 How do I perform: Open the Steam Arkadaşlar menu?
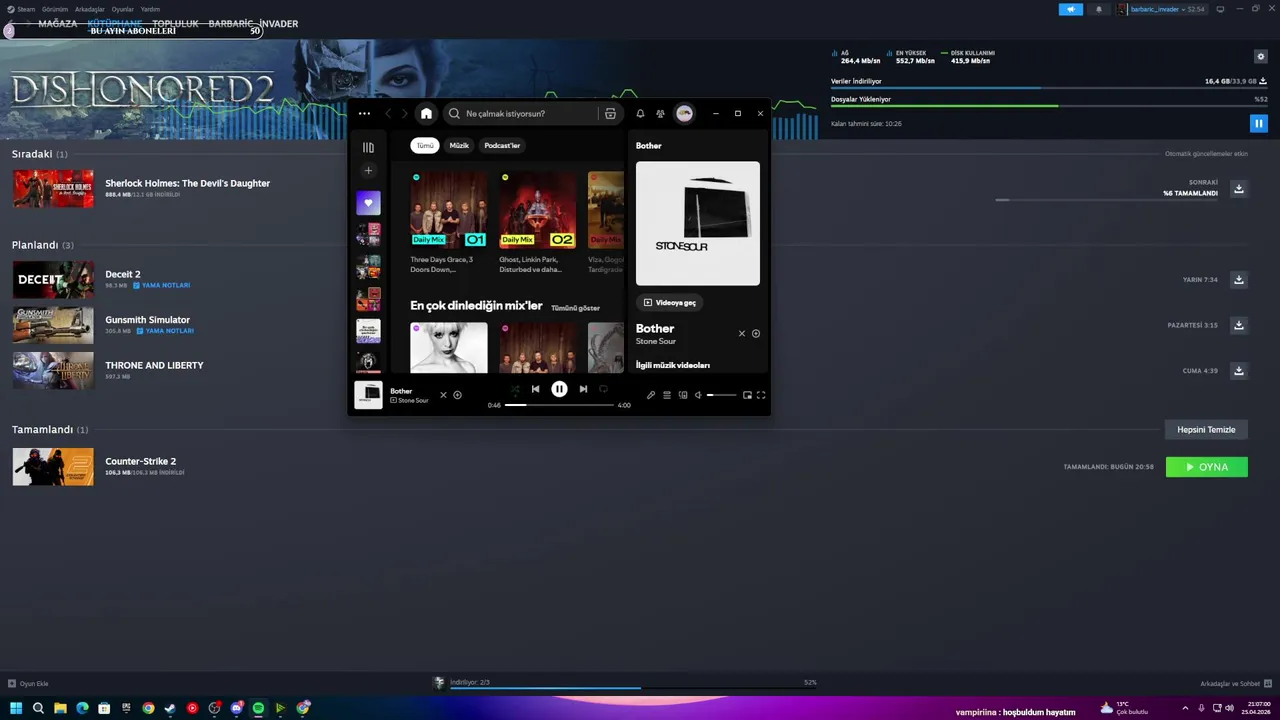click(x=90, y=9)
